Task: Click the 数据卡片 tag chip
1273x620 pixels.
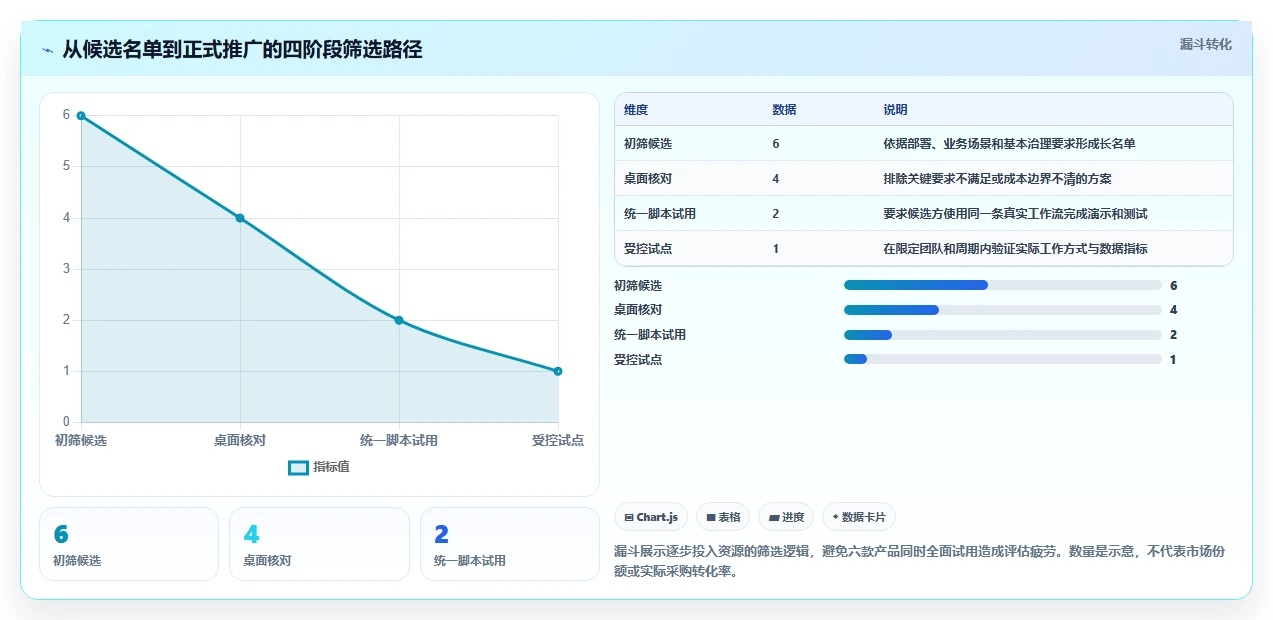Action: click(x=859, y=517)
